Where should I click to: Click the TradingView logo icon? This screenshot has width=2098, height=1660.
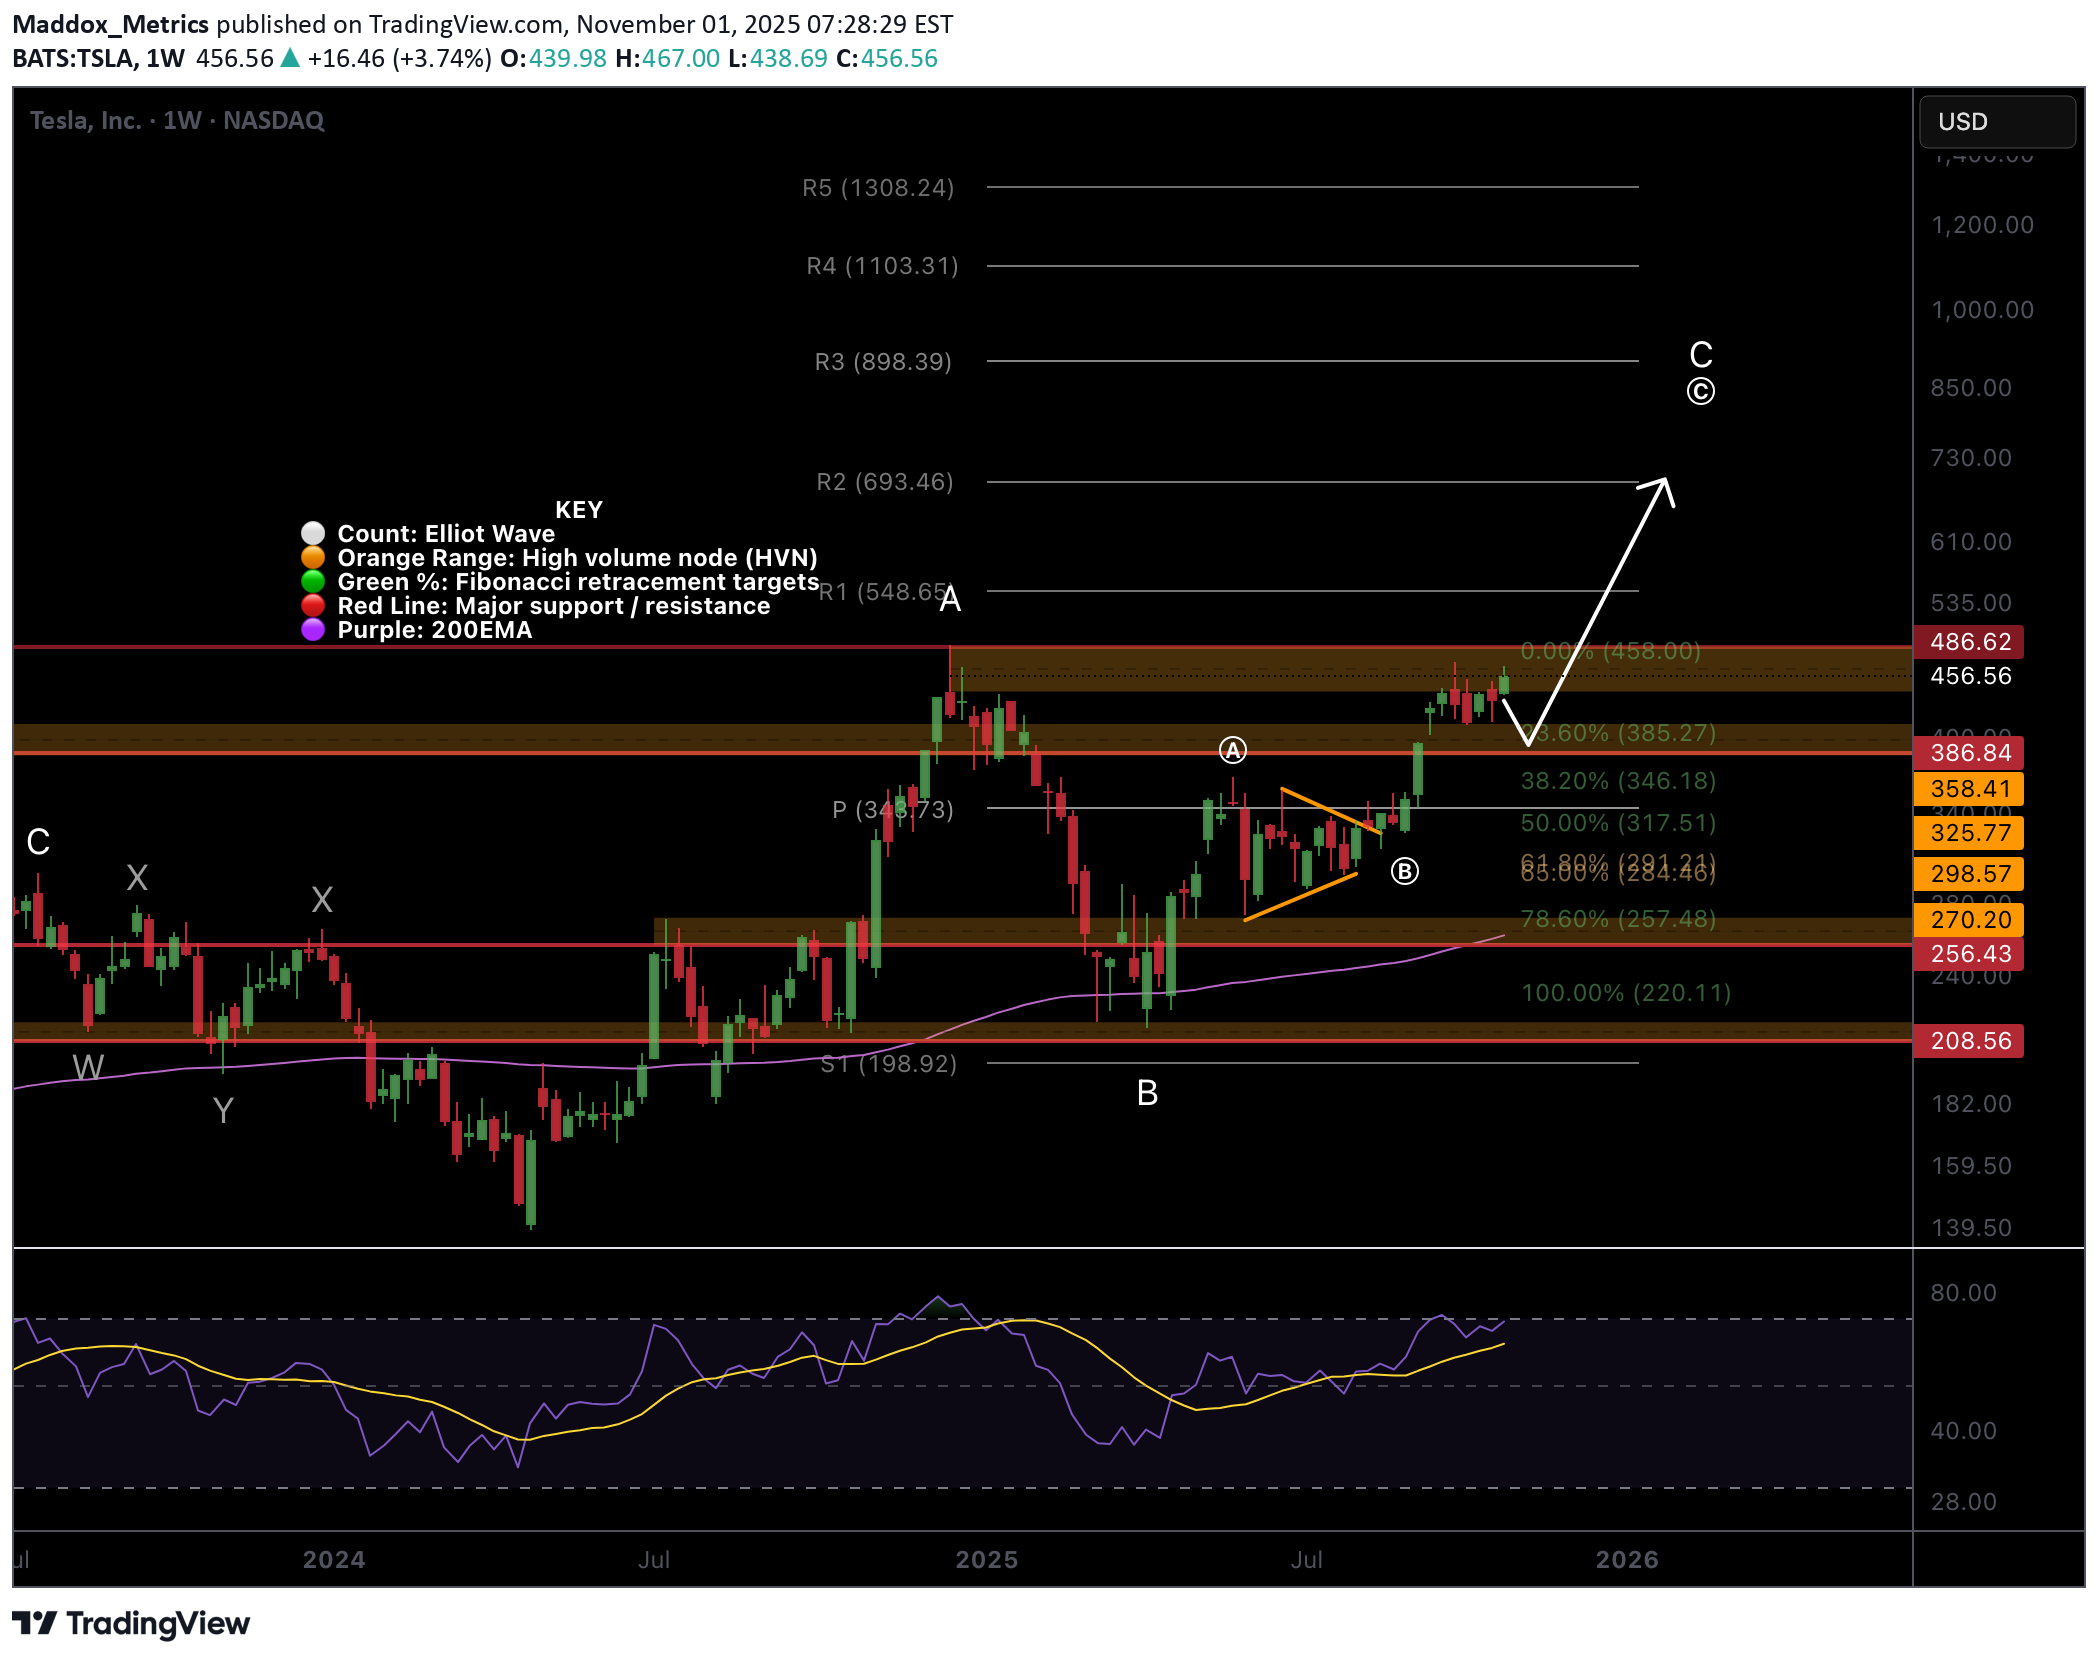[x=34, y=1622]
